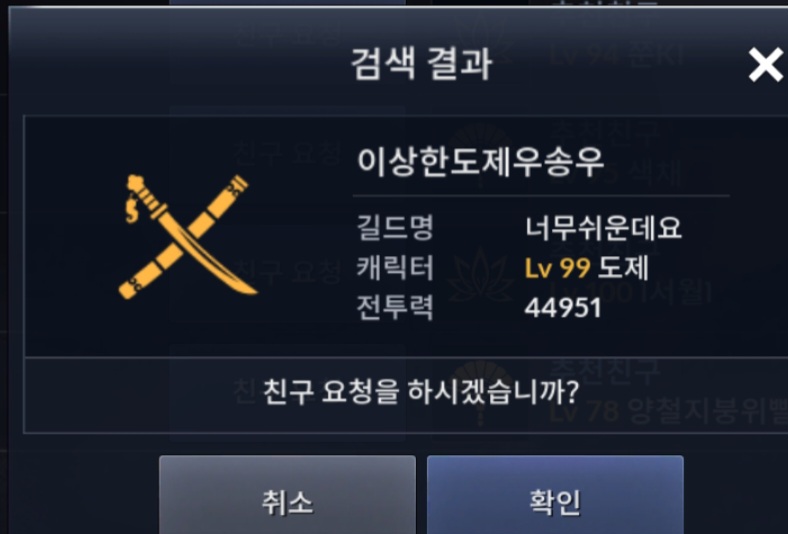This screenshot has height=534, width=788.
Task: Click the 친구 요청을 하시겠습니까? prompt text
Action: pos(421,391)
